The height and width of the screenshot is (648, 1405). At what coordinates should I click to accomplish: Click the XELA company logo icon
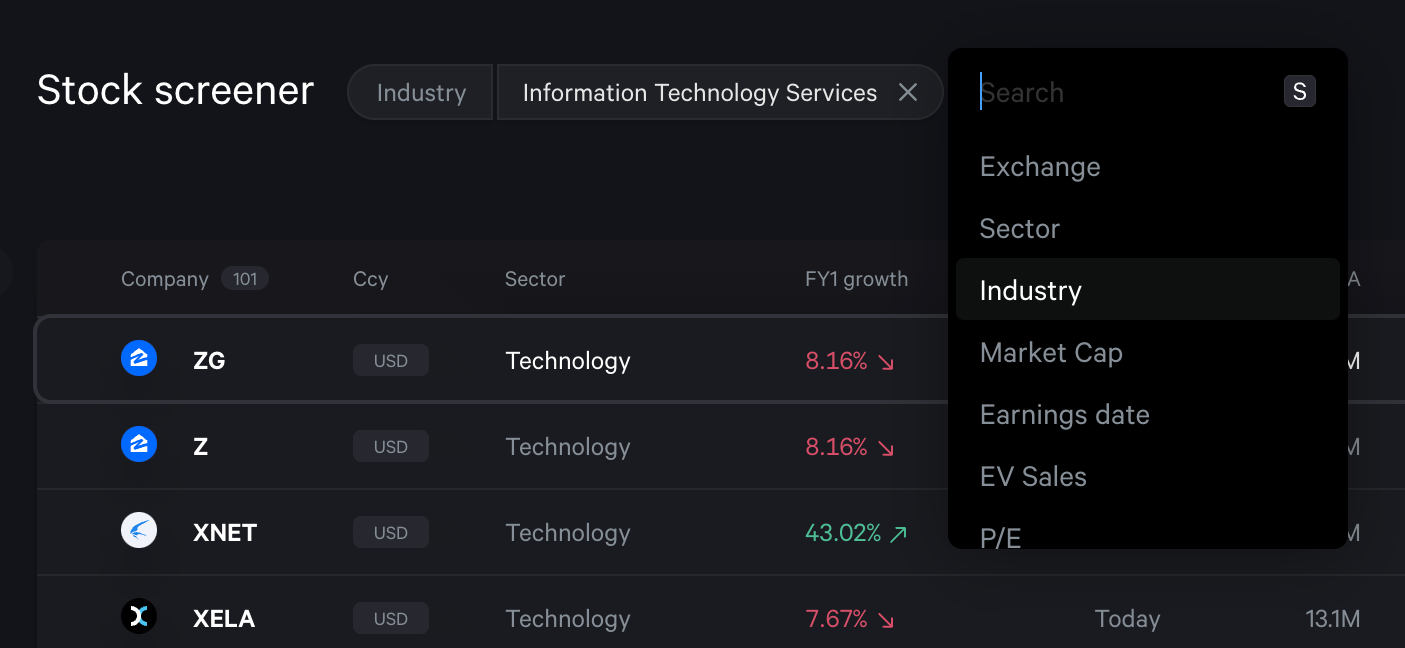coord(139,618)
